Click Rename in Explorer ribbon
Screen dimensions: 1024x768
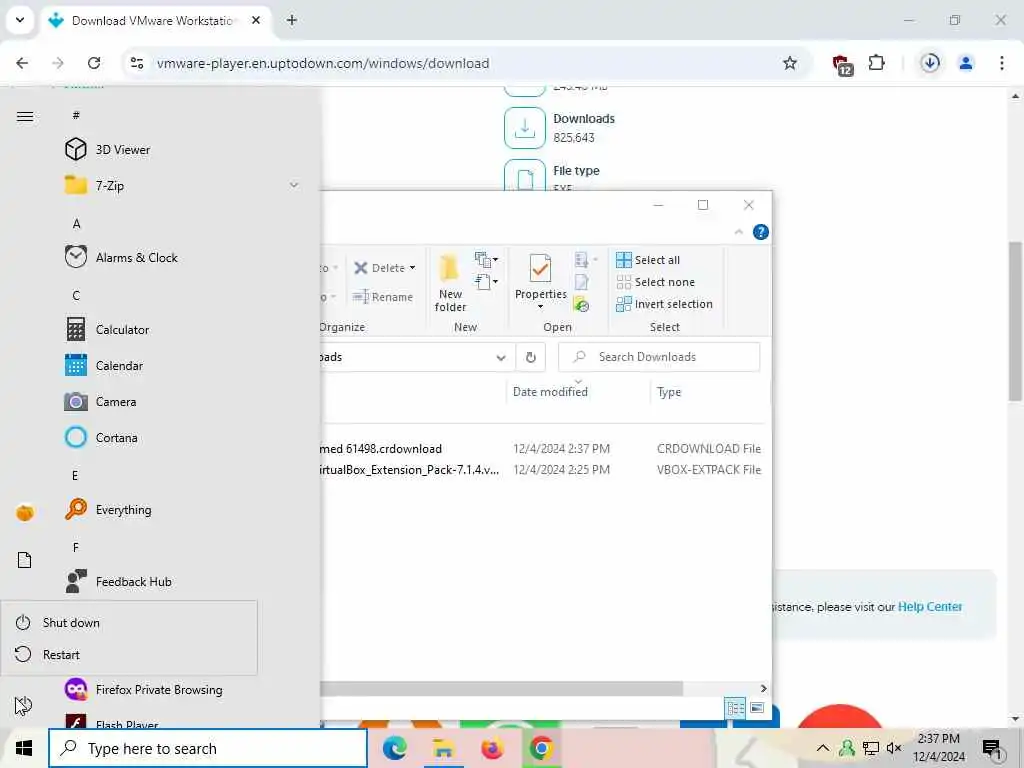pos(383,297)
